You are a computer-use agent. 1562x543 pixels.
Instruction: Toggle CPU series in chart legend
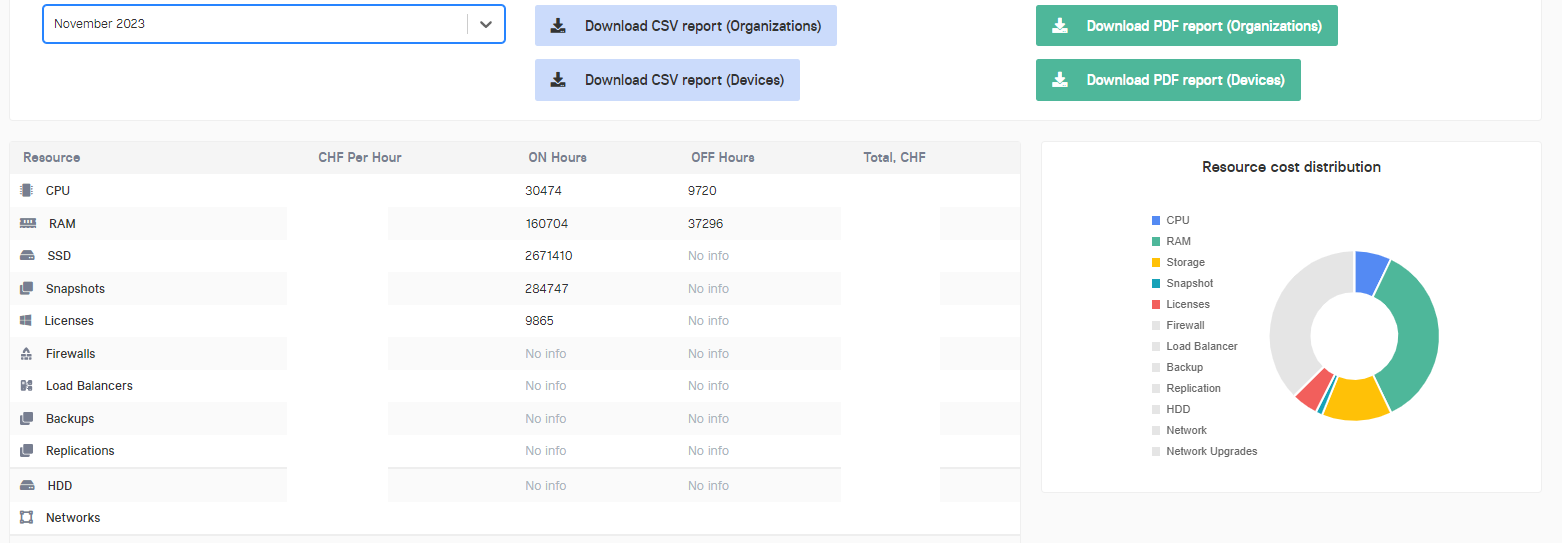coord(1177,220)
